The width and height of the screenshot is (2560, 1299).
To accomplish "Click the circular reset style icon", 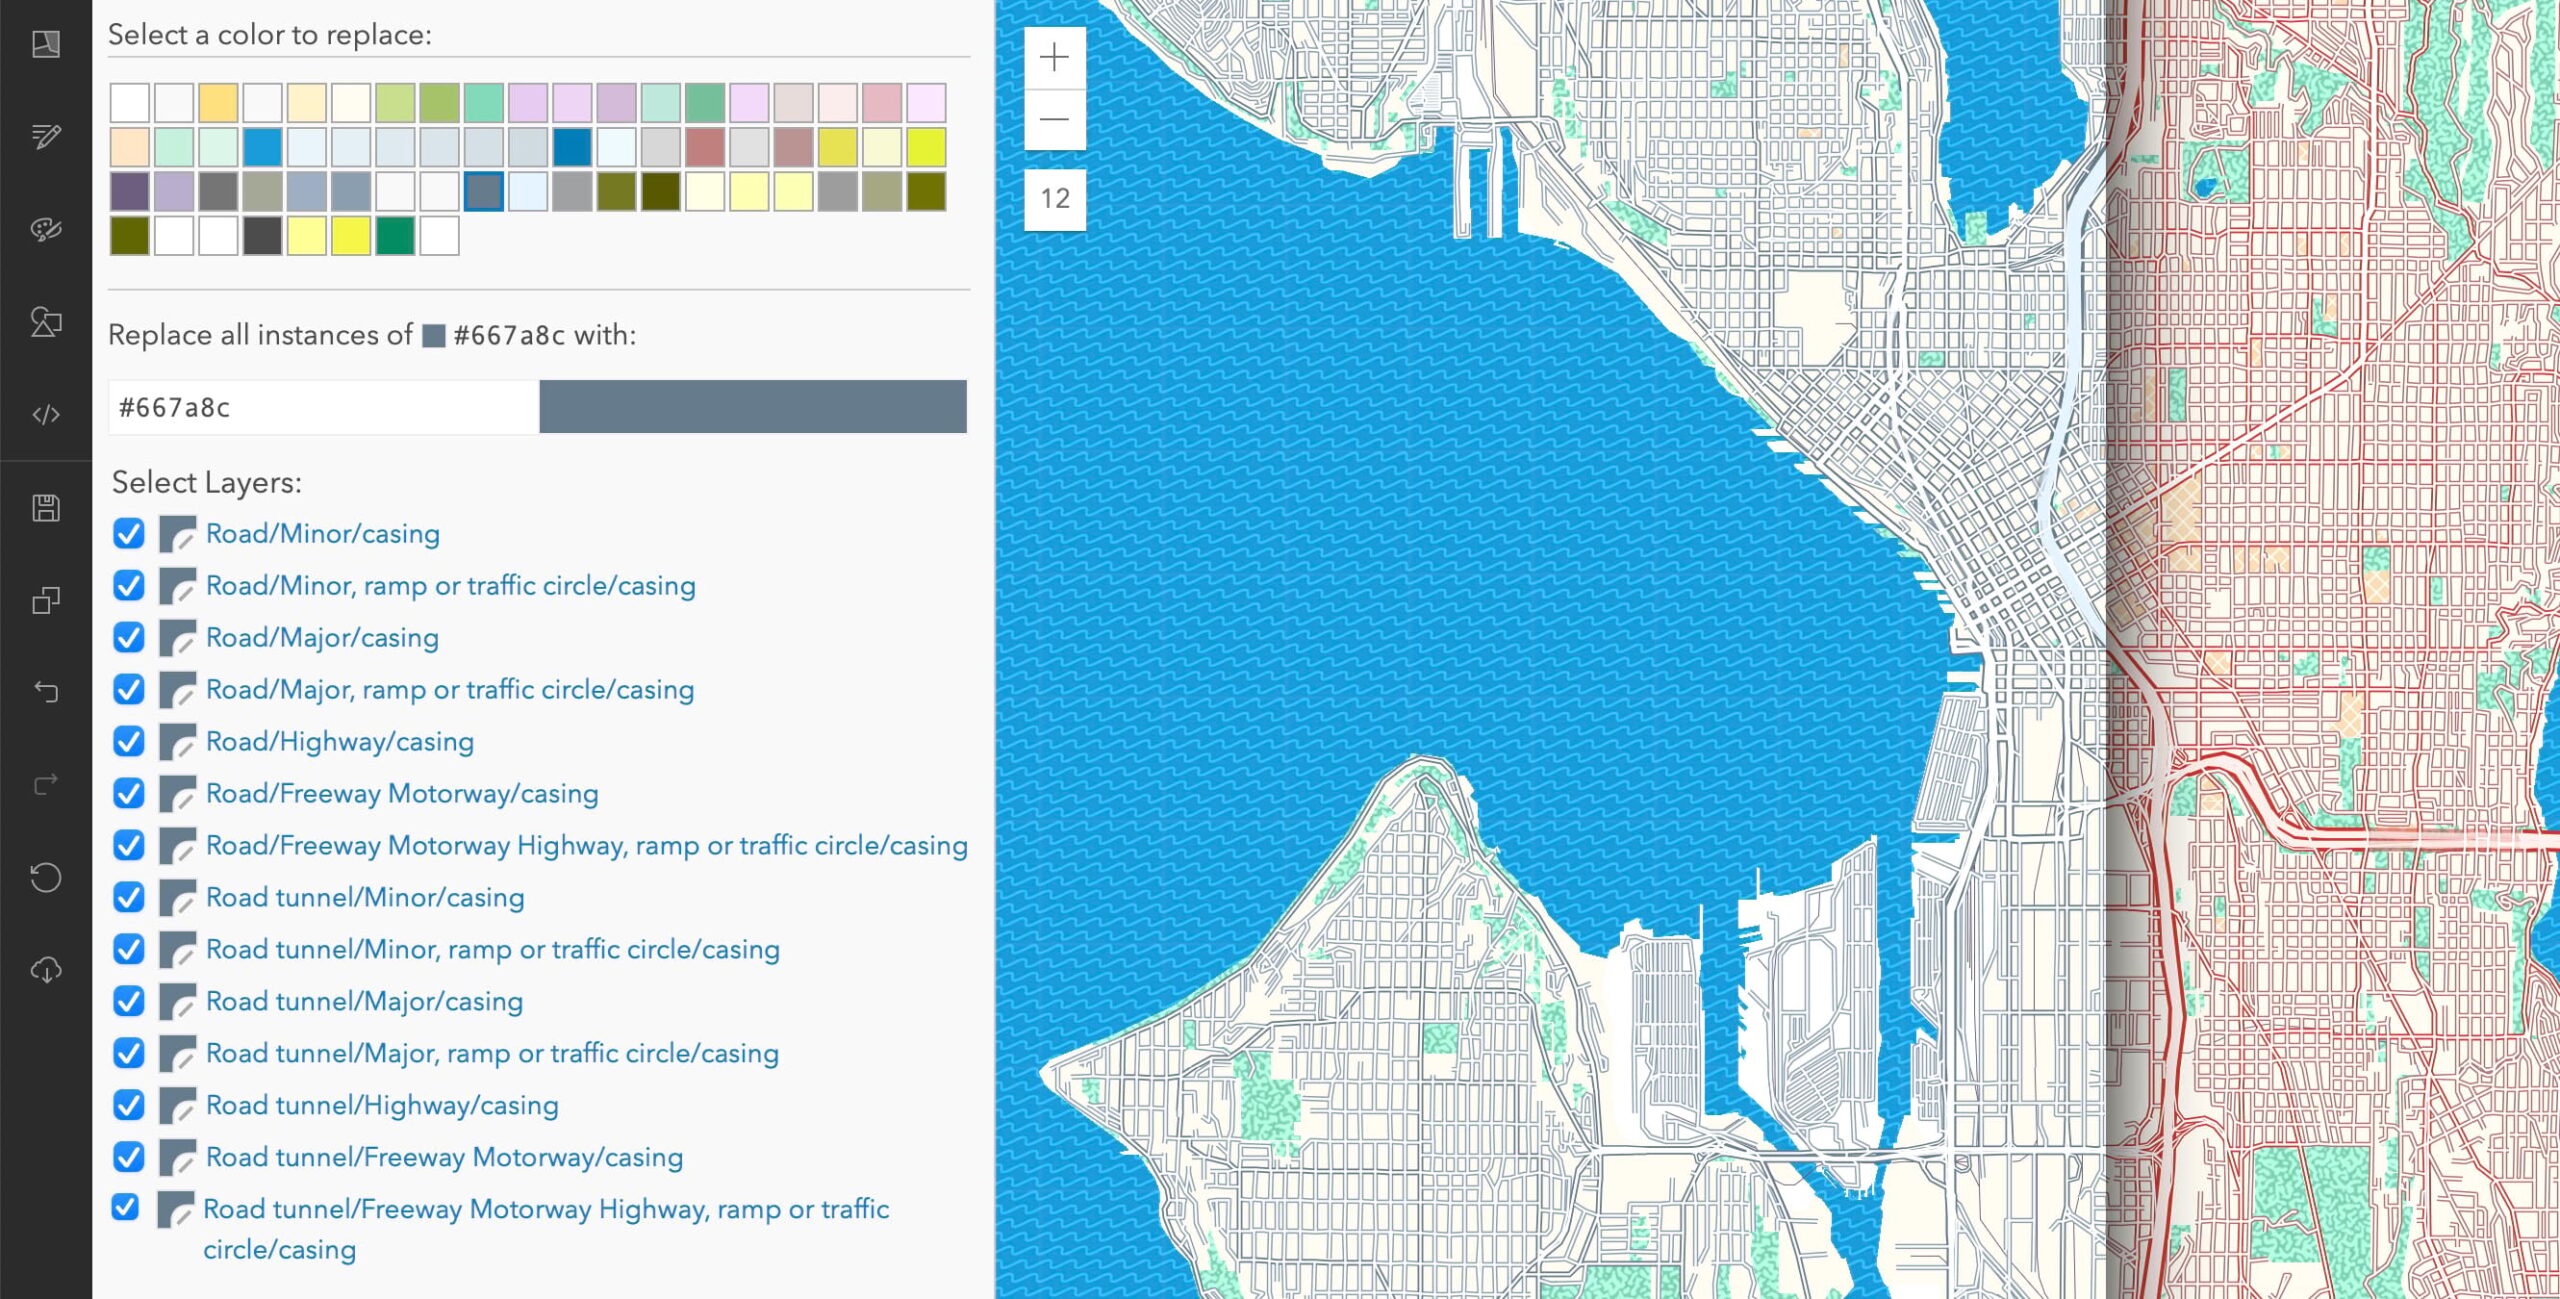I will 46,878.
